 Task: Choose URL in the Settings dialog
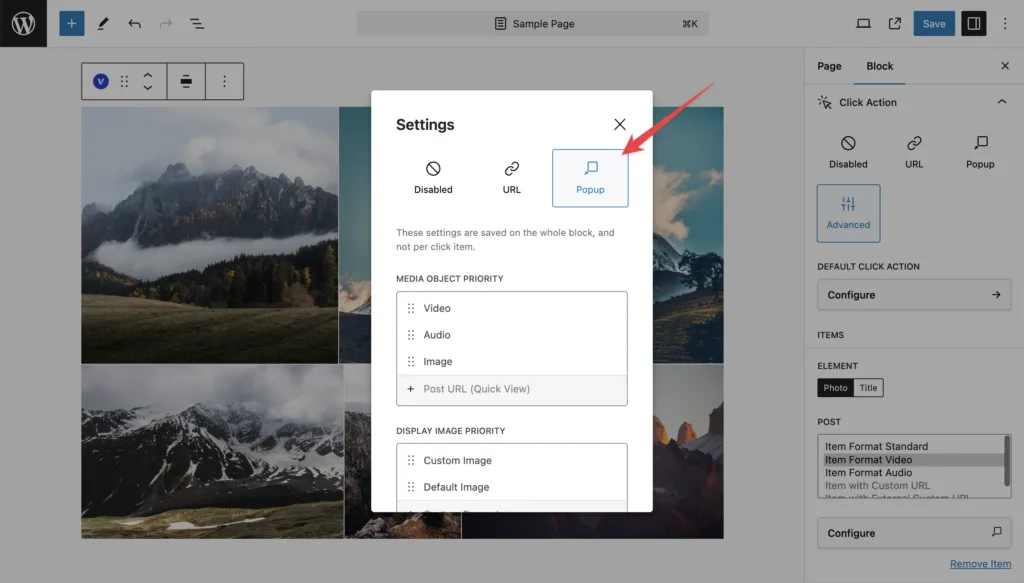[x=511, y=178]
